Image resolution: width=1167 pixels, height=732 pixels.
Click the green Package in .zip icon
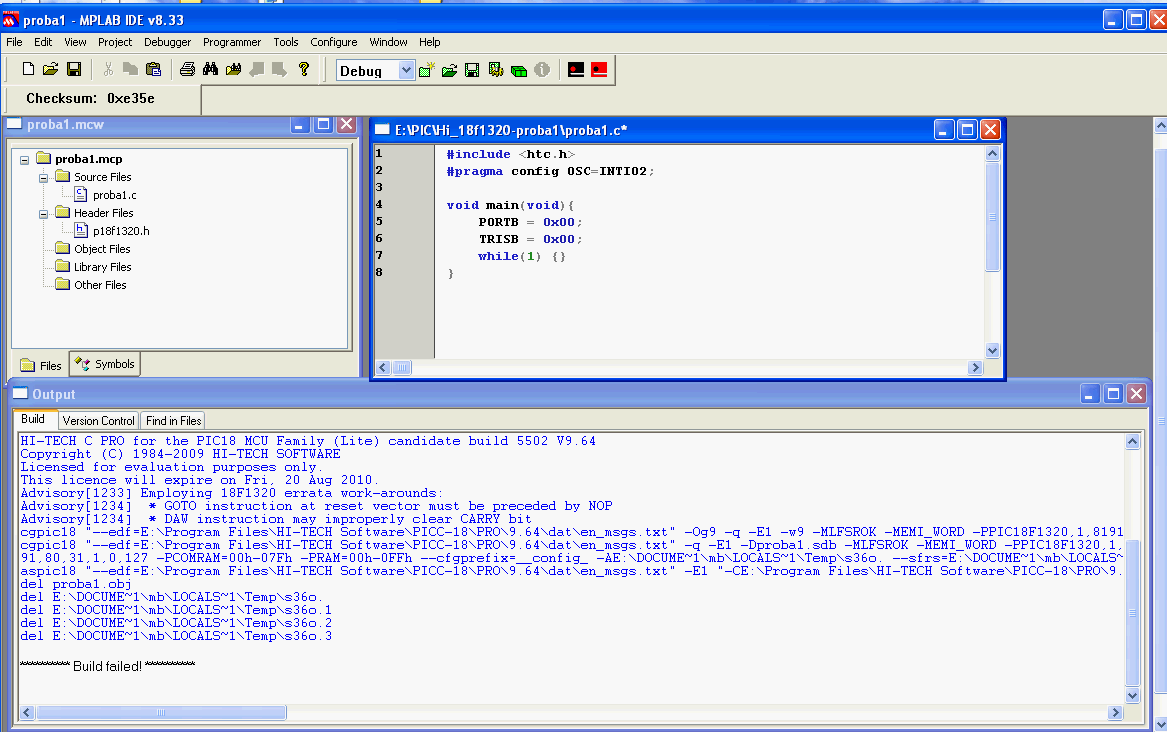pos(519,70)
